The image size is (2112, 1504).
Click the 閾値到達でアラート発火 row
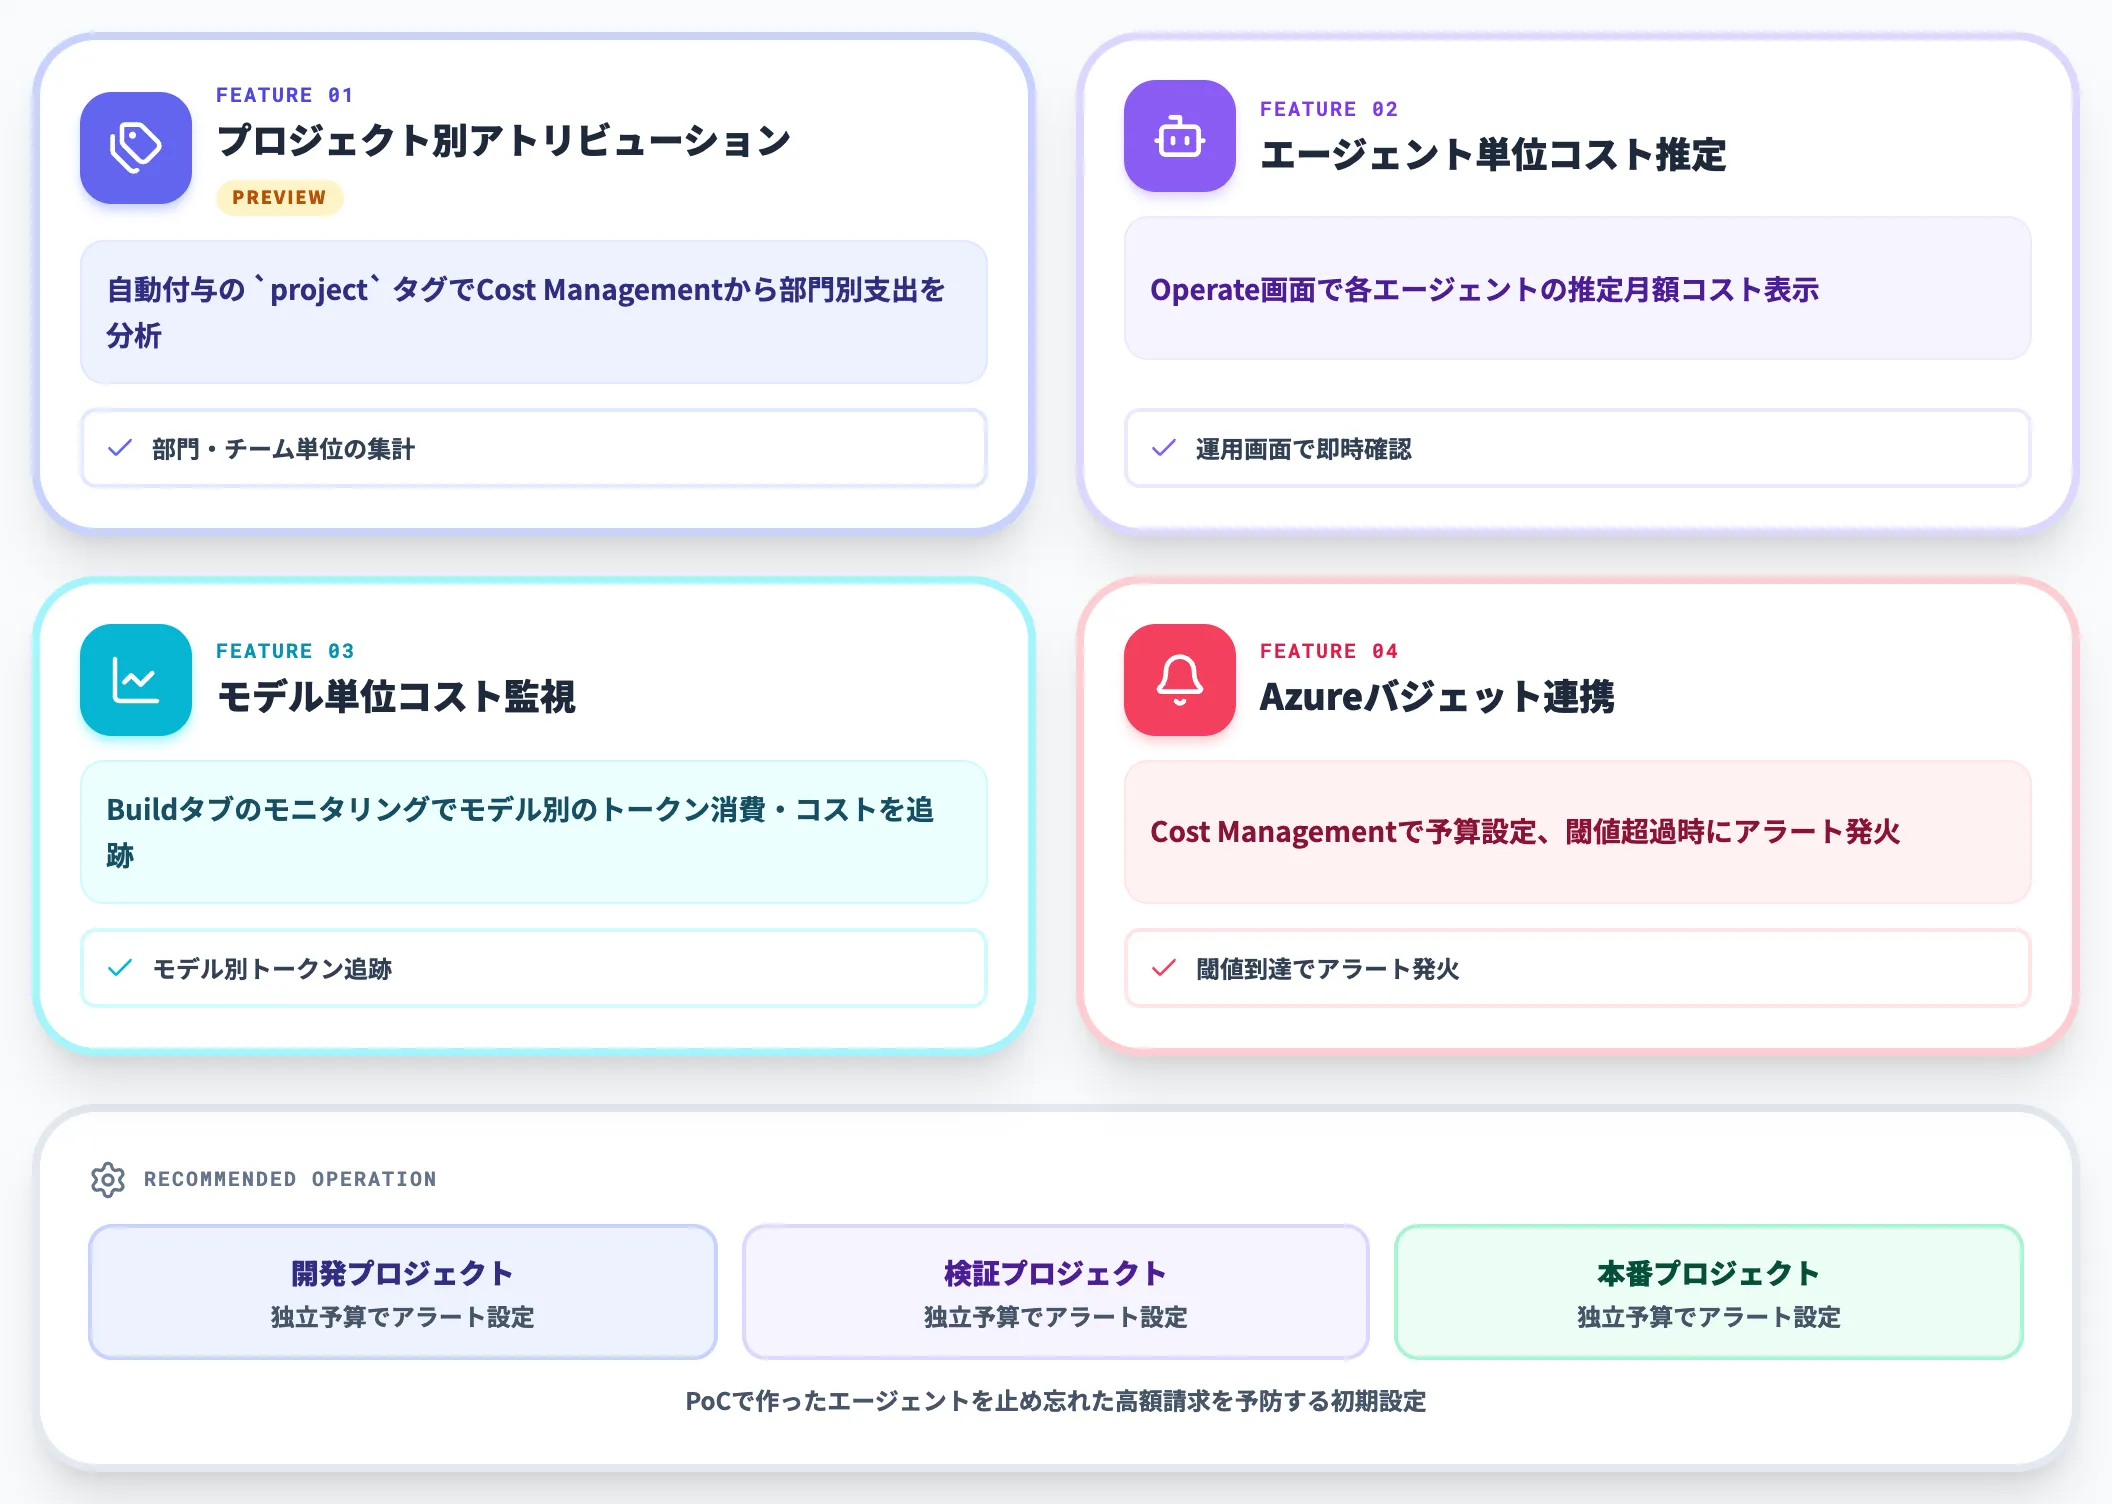pyautogui.click(x=1578, y=968)
